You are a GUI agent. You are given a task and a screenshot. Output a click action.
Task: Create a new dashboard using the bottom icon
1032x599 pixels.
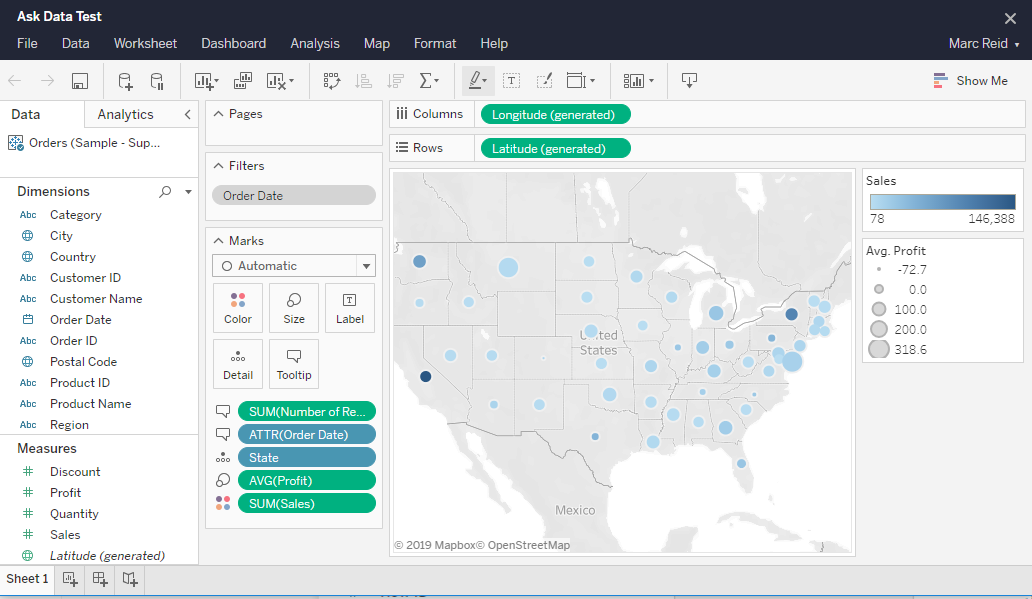[x=100, y=579]
